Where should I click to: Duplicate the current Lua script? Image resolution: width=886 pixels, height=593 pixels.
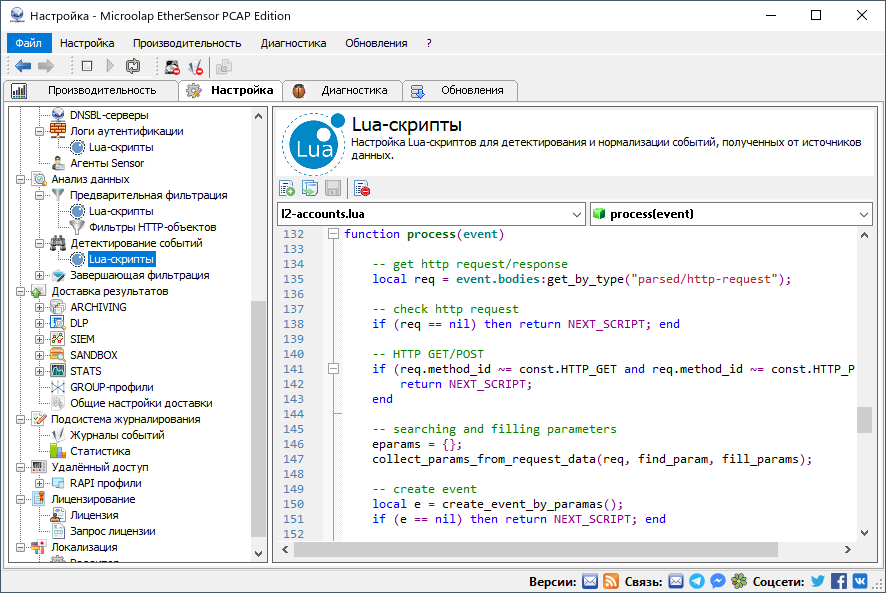[308, 187]
